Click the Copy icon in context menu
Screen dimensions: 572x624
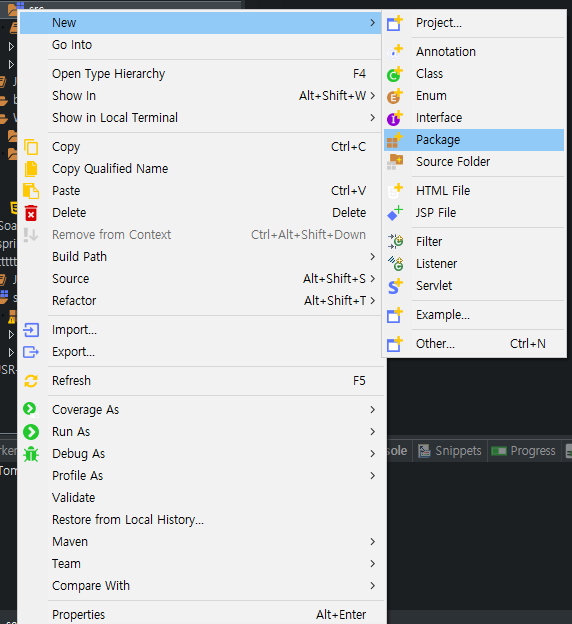31,147
